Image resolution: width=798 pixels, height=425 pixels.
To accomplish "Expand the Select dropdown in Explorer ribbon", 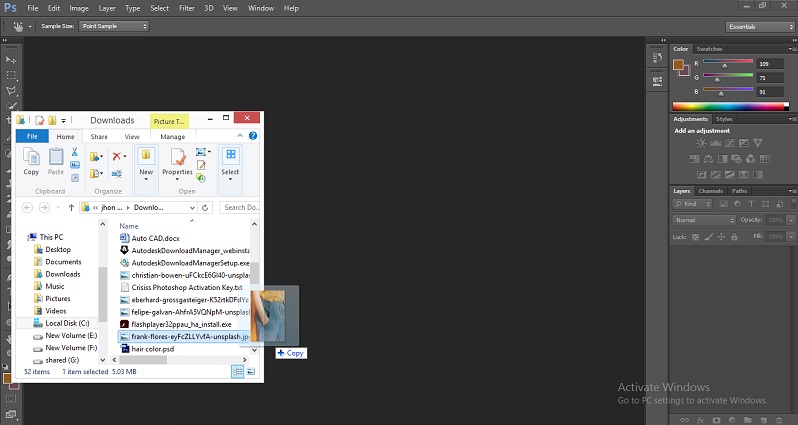I will pyautogui.click(x=230, y=179).
